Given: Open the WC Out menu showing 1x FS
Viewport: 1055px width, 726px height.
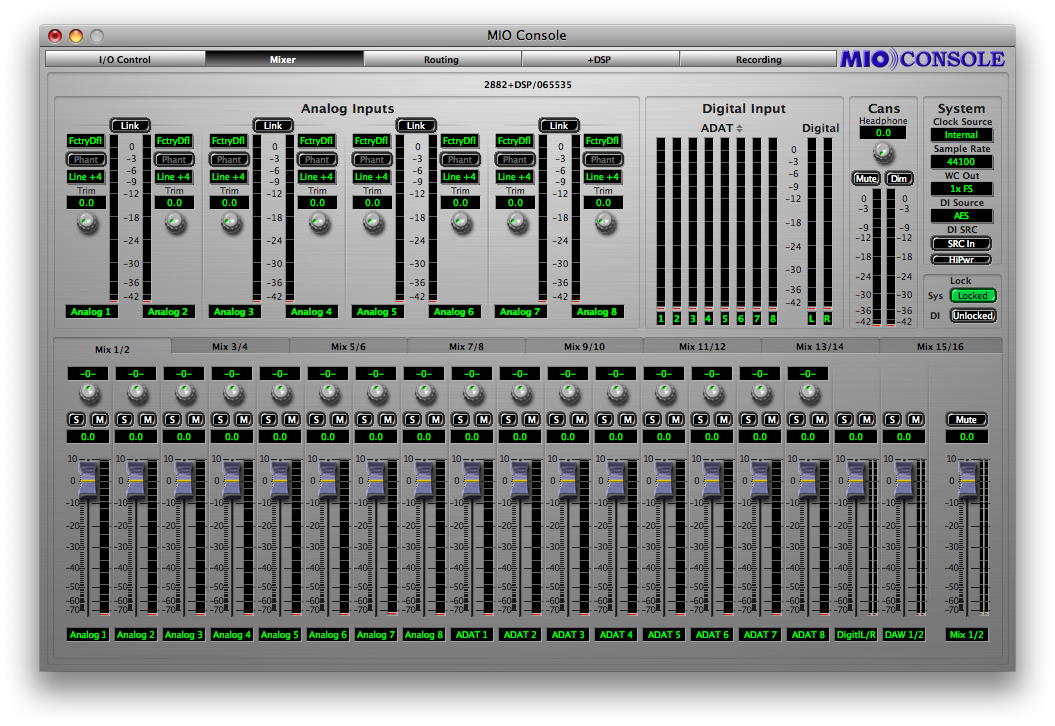Looking at the screenshot, I should [961, 188].
